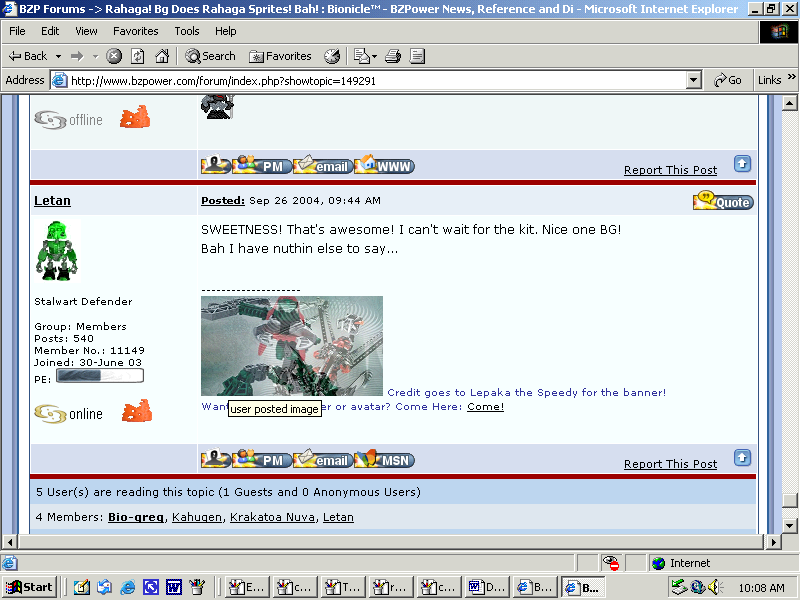Click the blue jump-to-top arrow icon
Viewport: 800px width, 600px height.
click(x=742, y=457)
